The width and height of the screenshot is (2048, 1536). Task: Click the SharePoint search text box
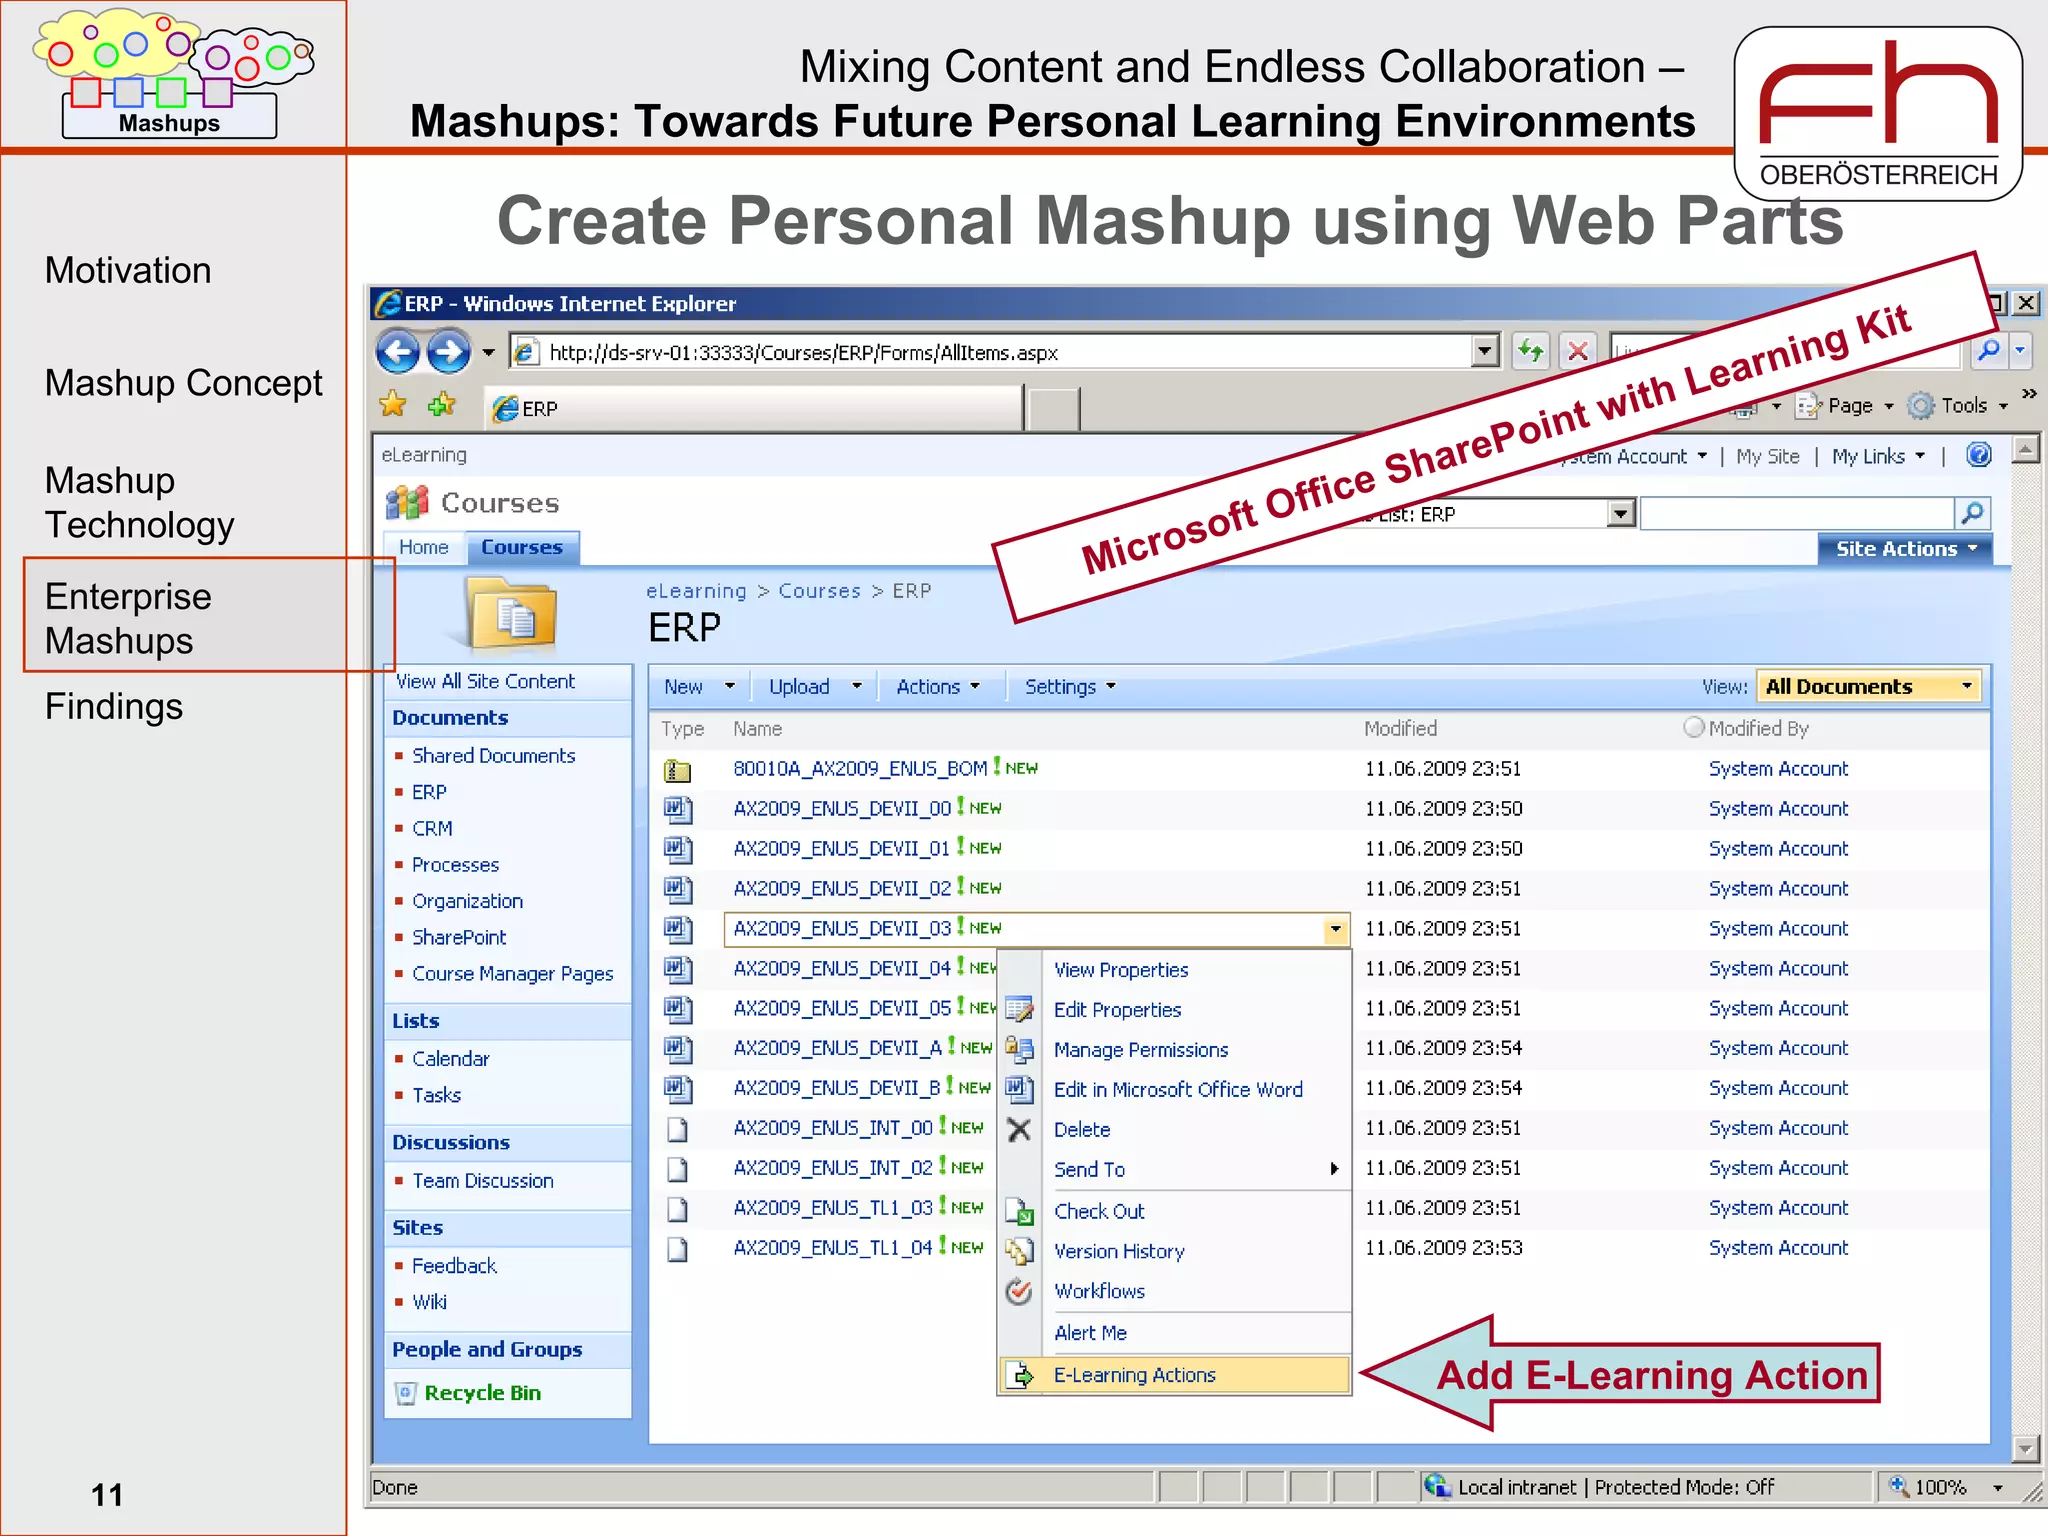click(1797, 513)
